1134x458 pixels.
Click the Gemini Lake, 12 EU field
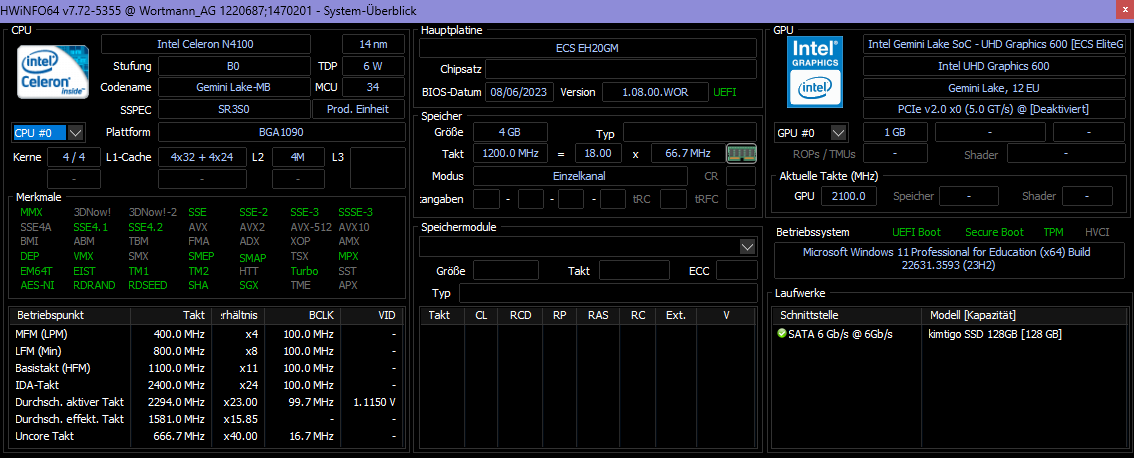pyautogui.click(x=994, y=88)
